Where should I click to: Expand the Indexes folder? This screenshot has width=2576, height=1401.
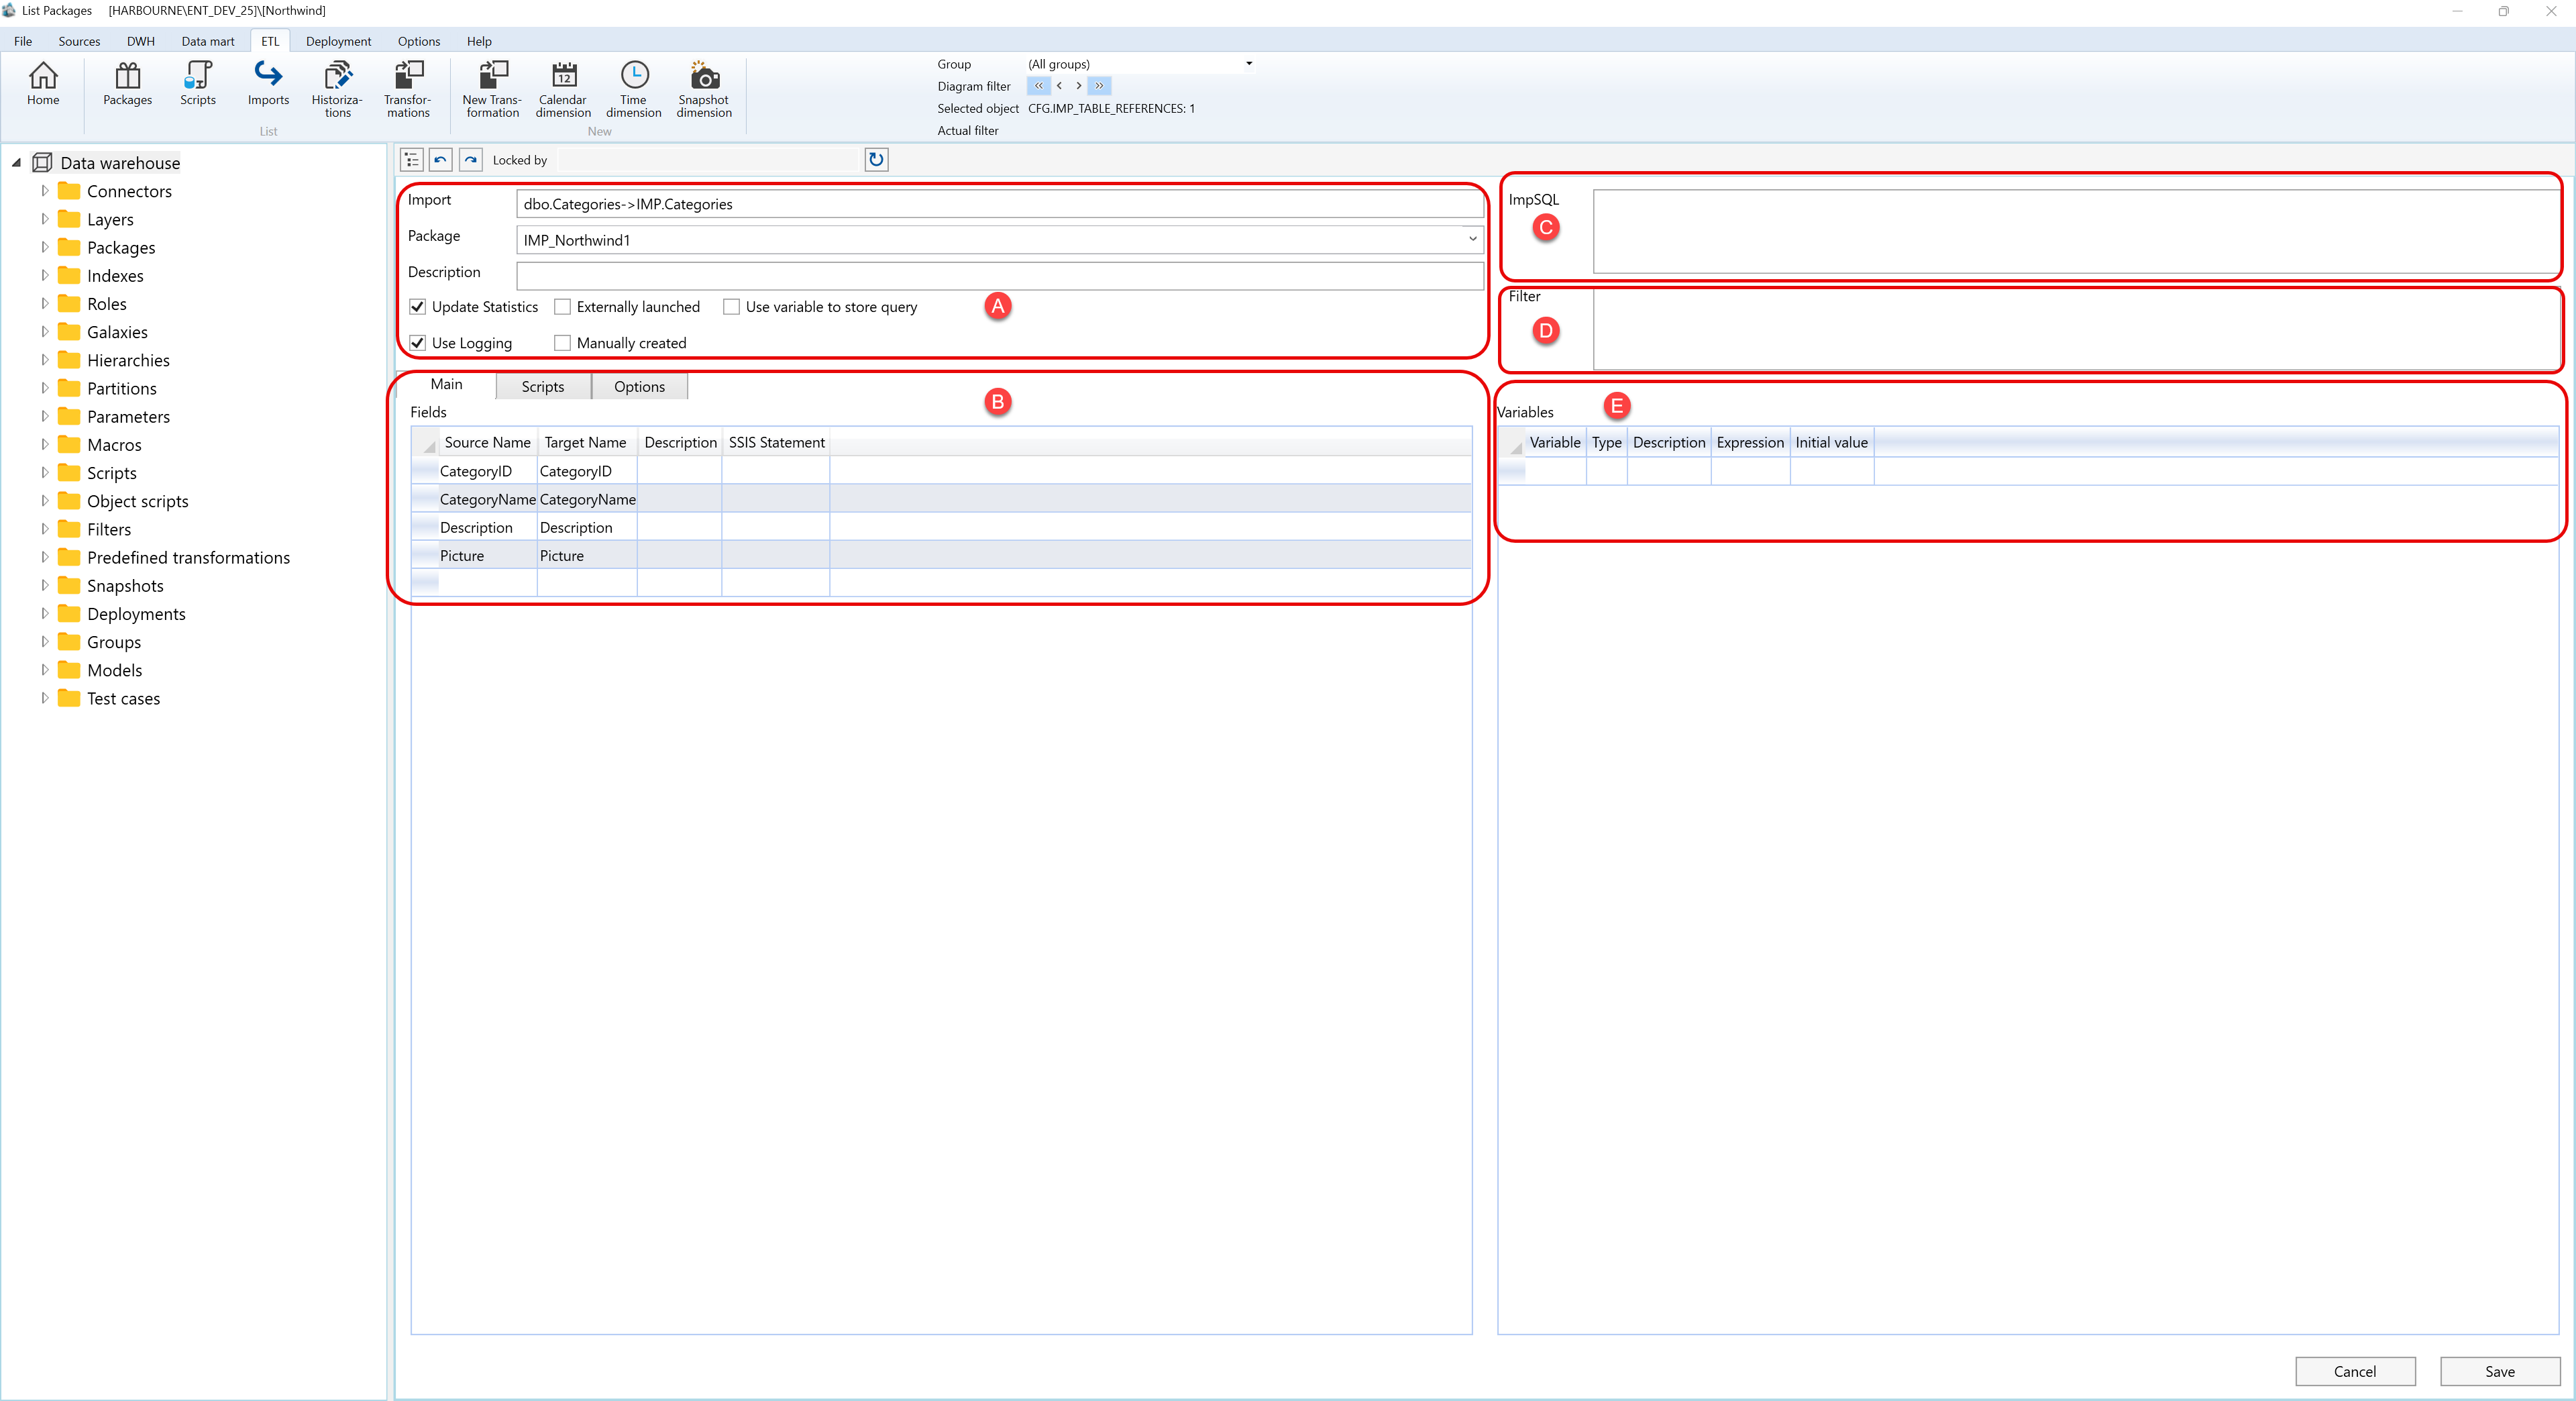(44, 275)
